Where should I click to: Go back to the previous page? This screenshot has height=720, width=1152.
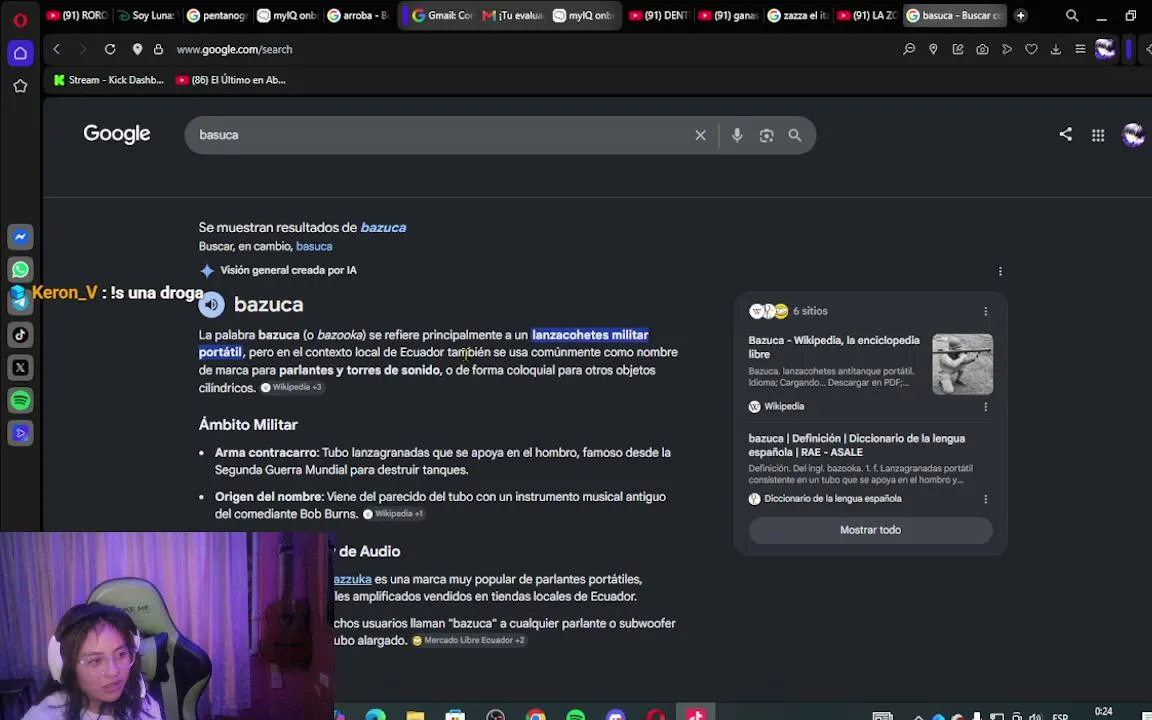(57, 49)
